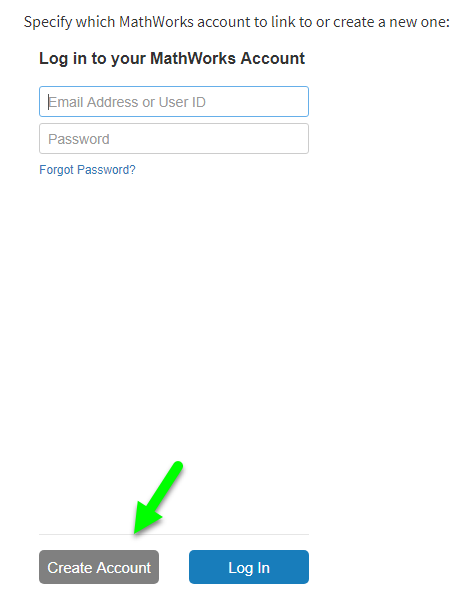The height and width of the screenshot is (593, 466).
Task: Click the field below the email box
Action: 174,139
